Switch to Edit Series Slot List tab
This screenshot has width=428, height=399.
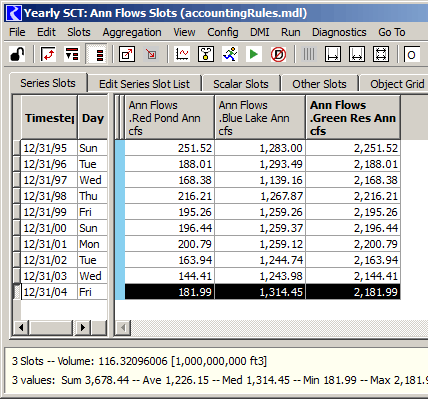tap(144, 84)
